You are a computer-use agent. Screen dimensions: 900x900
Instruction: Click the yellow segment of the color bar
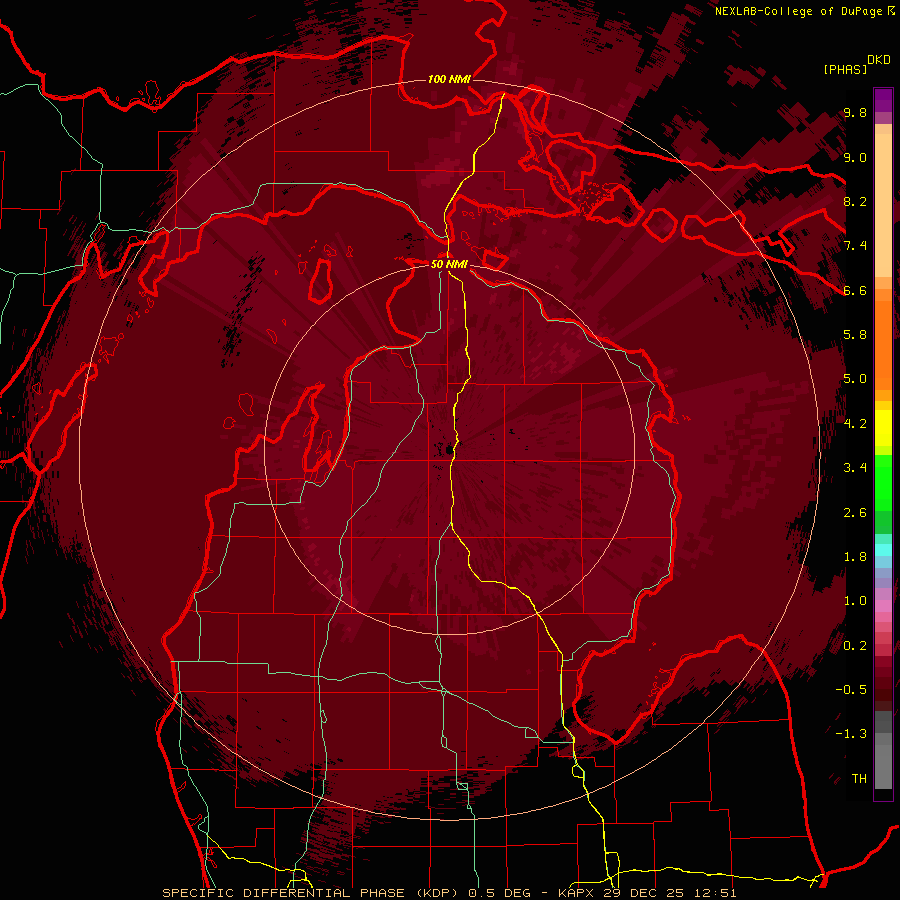point(883,428)
